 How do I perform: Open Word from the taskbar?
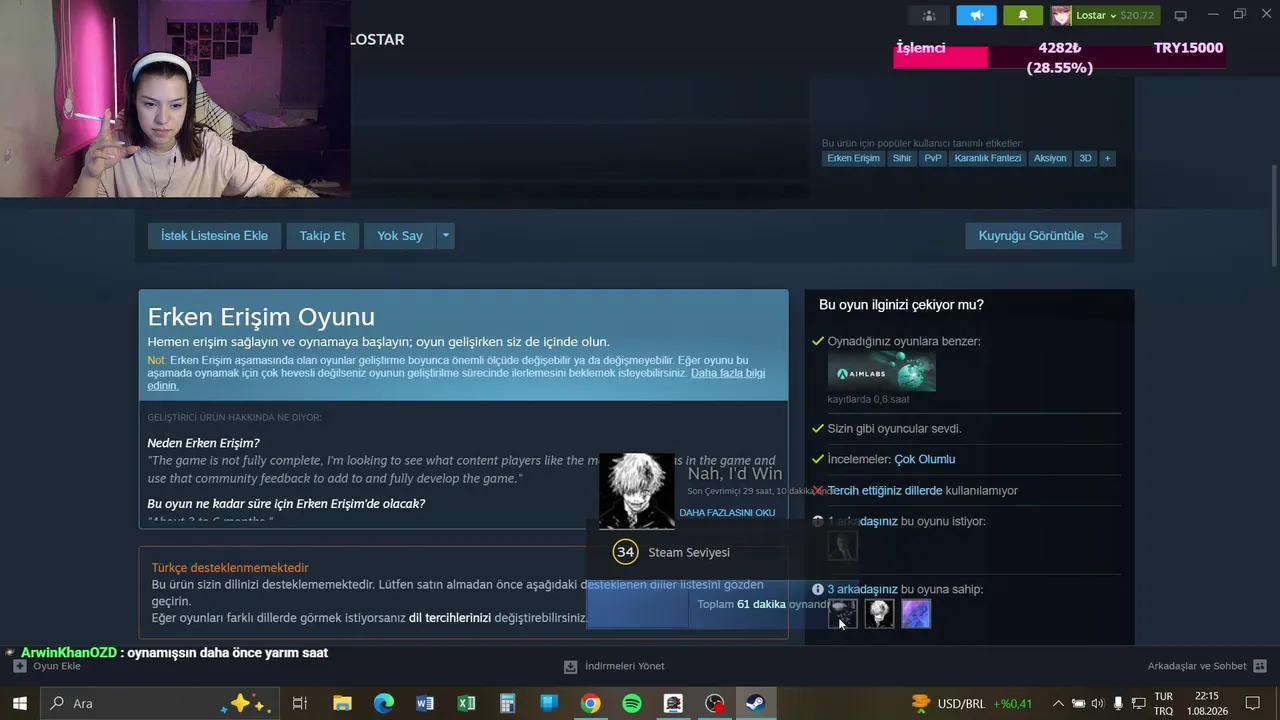point(425,703)
